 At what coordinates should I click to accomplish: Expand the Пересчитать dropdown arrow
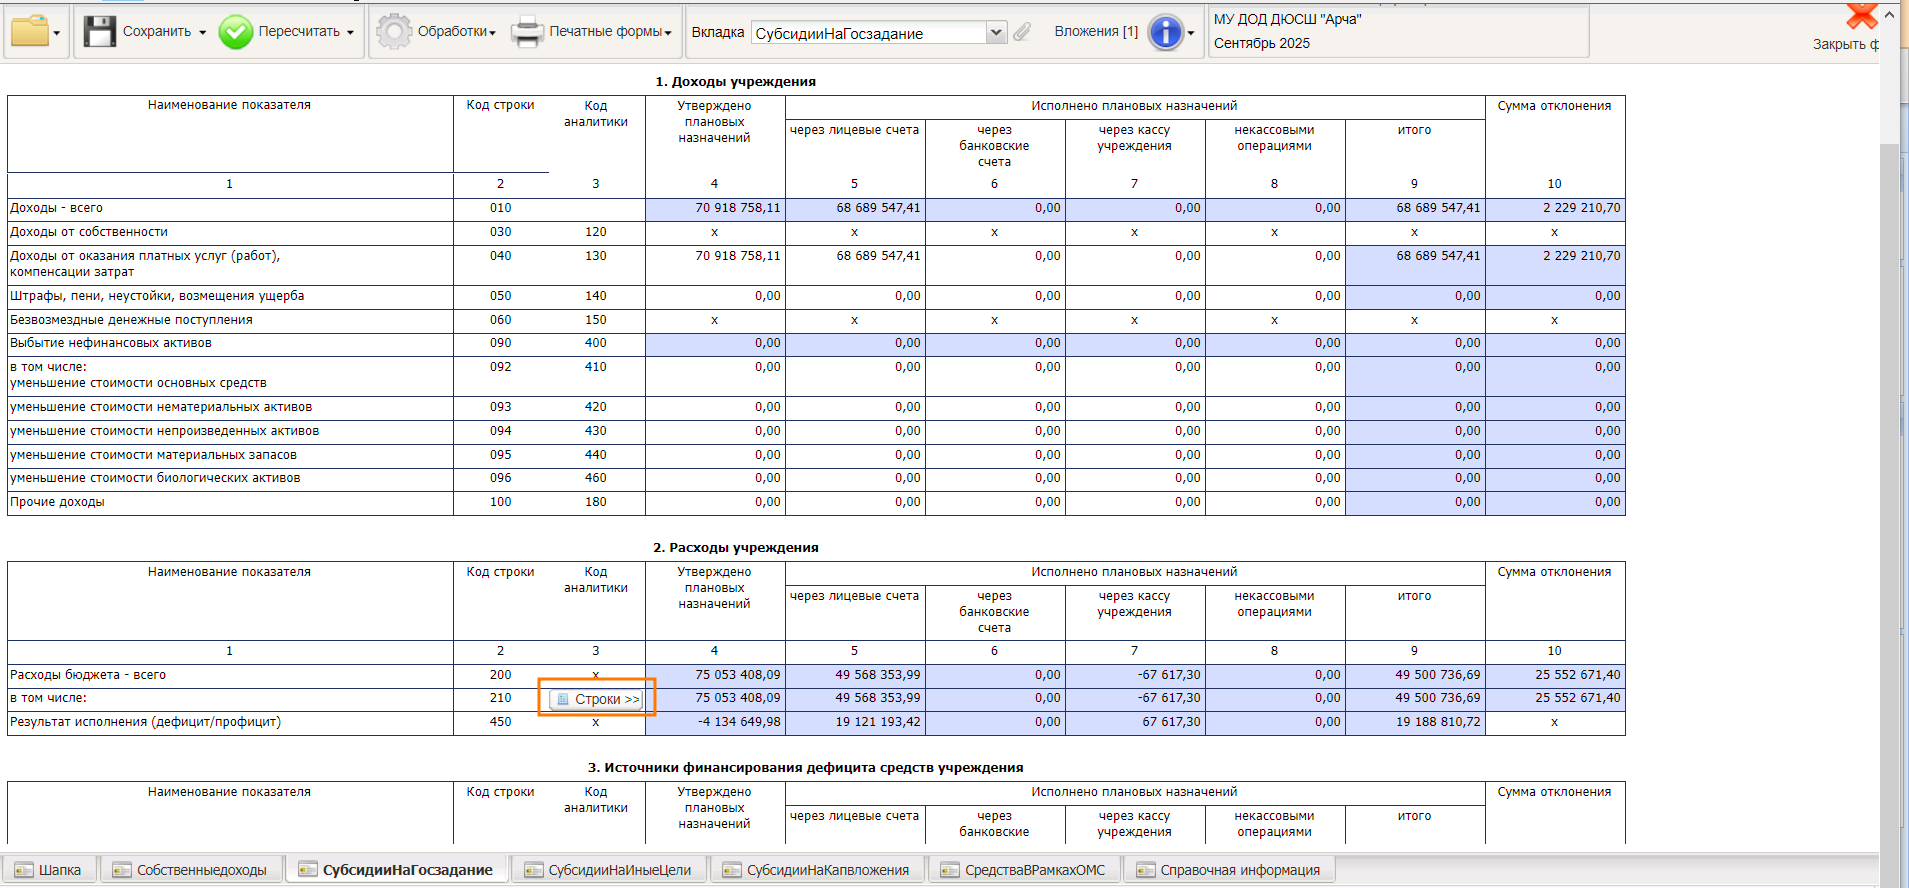350,33
